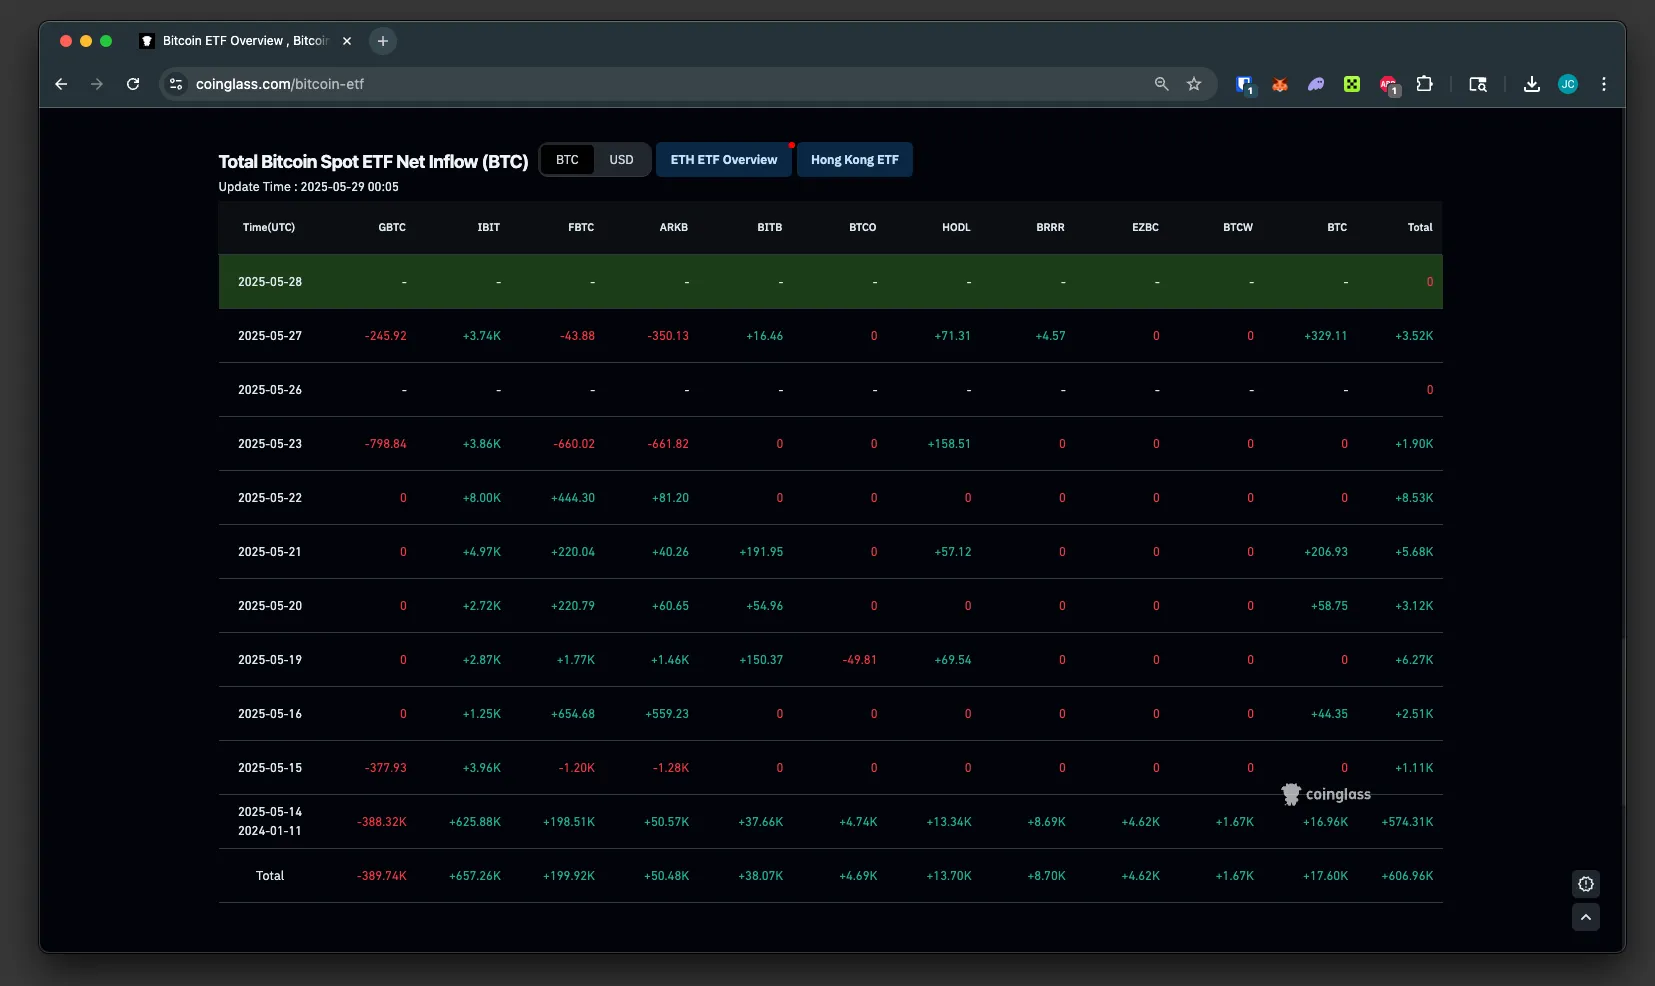Open the MetaMask fox extension
1655x986 pixels.
coord(1280,85)
